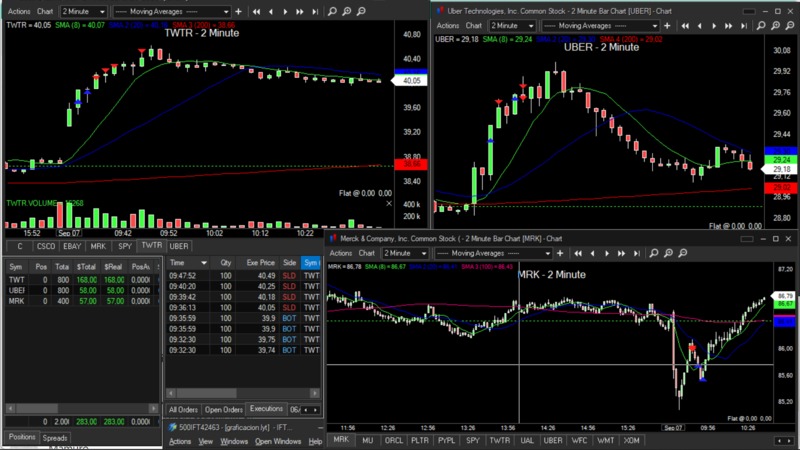800x450 pixels.
Task: Click Open Windows in the bottom menu bar
Action: pyautogui.click(x=278, y=441)
